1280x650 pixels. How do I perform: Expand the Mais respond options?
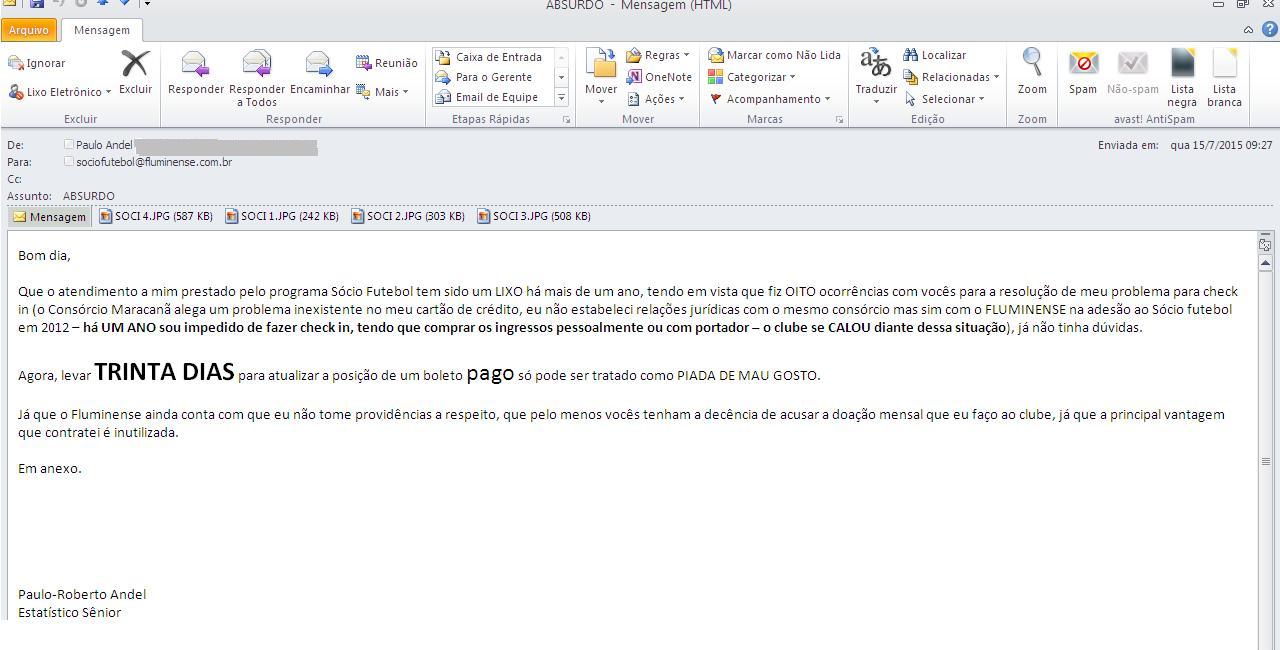(382, 92)
